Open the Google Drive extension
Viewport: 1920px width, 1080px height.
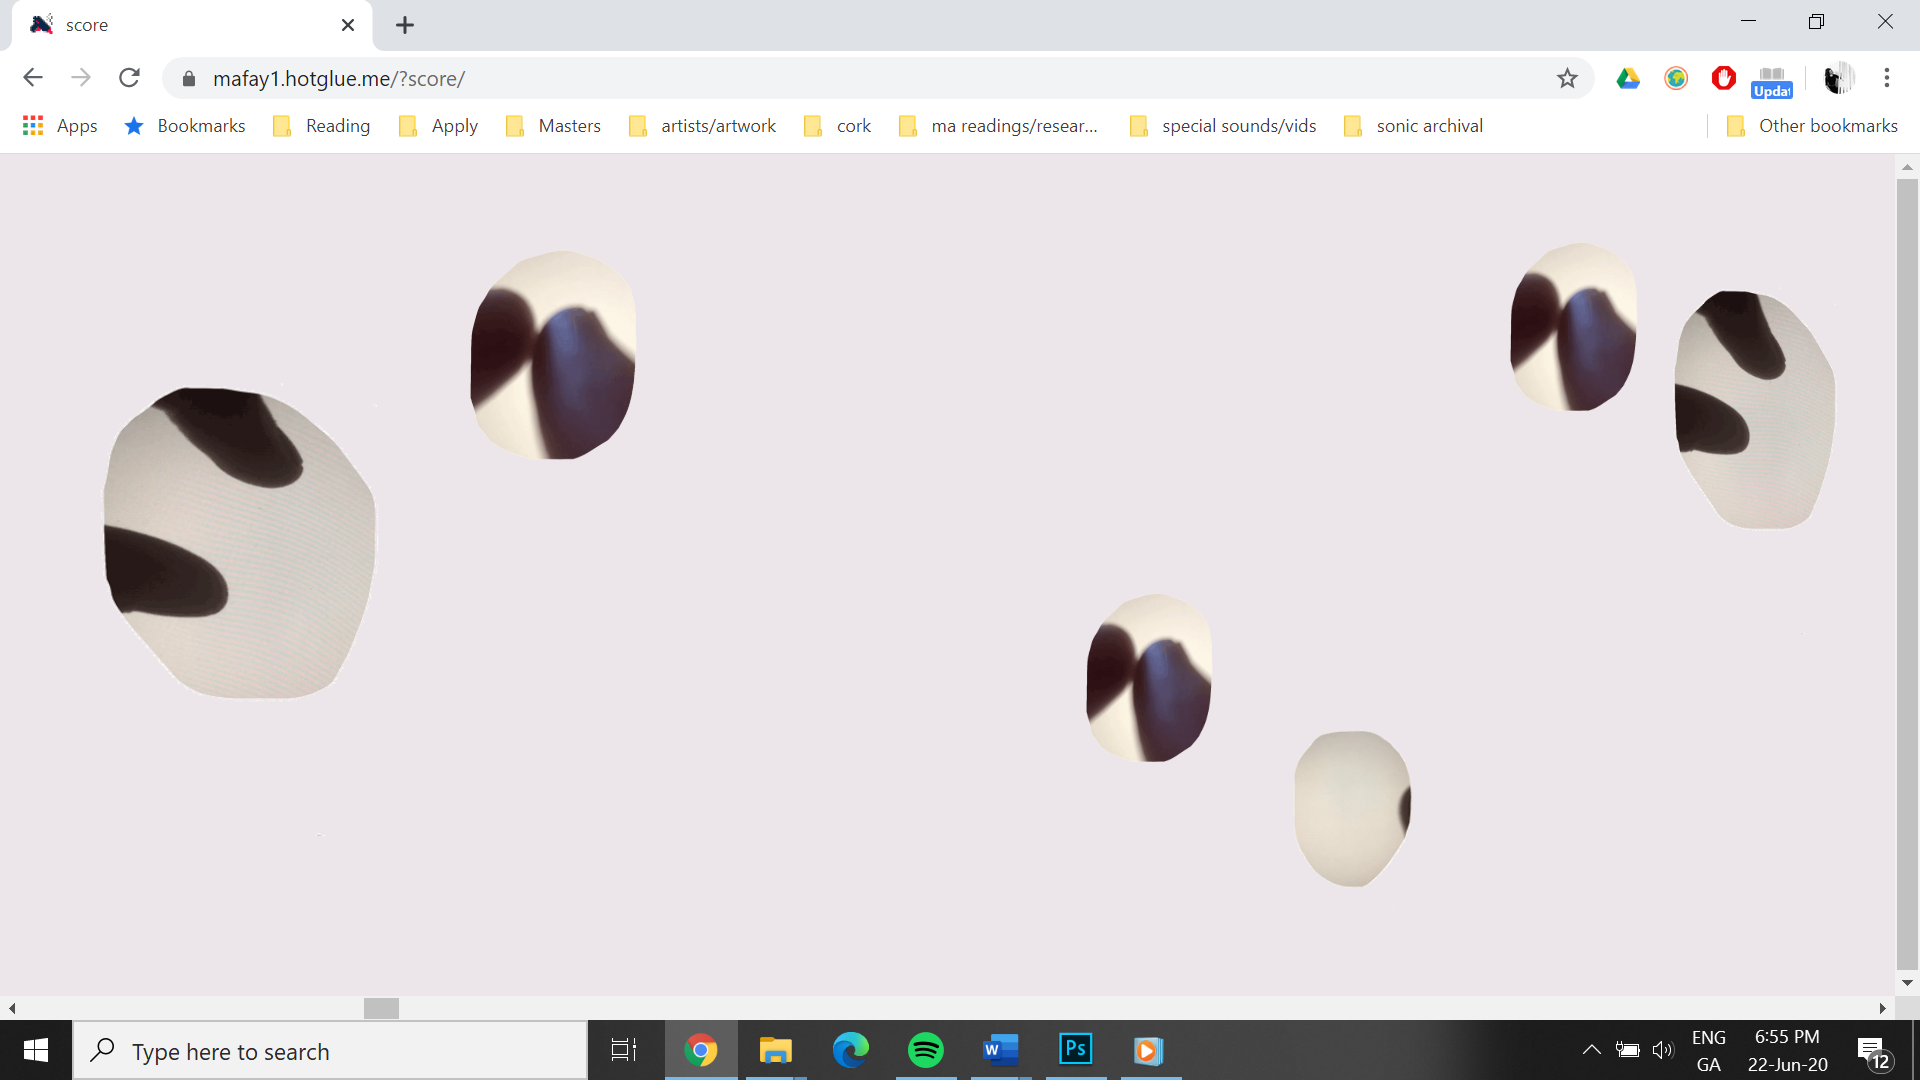[x=1628, y=78]
